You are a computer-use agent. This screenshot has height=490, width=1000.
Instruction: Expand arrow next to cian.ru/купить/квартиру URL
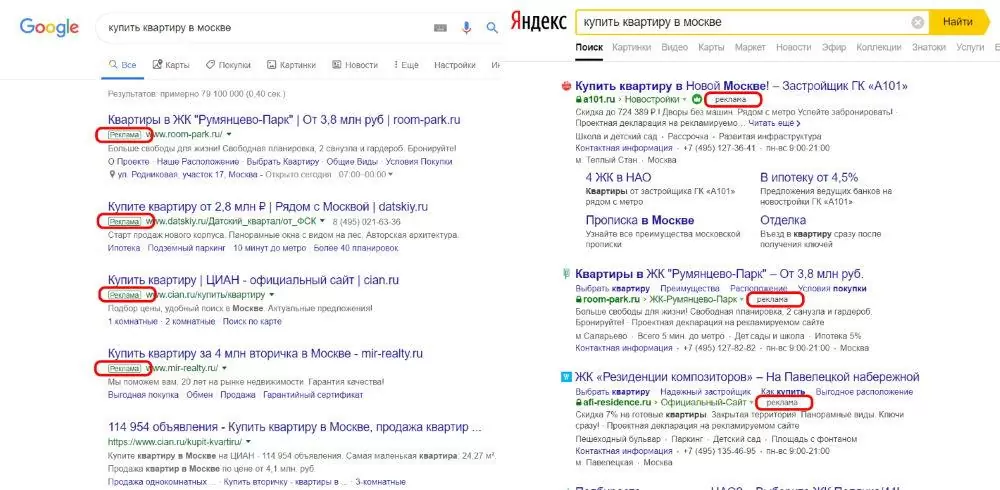272,295
